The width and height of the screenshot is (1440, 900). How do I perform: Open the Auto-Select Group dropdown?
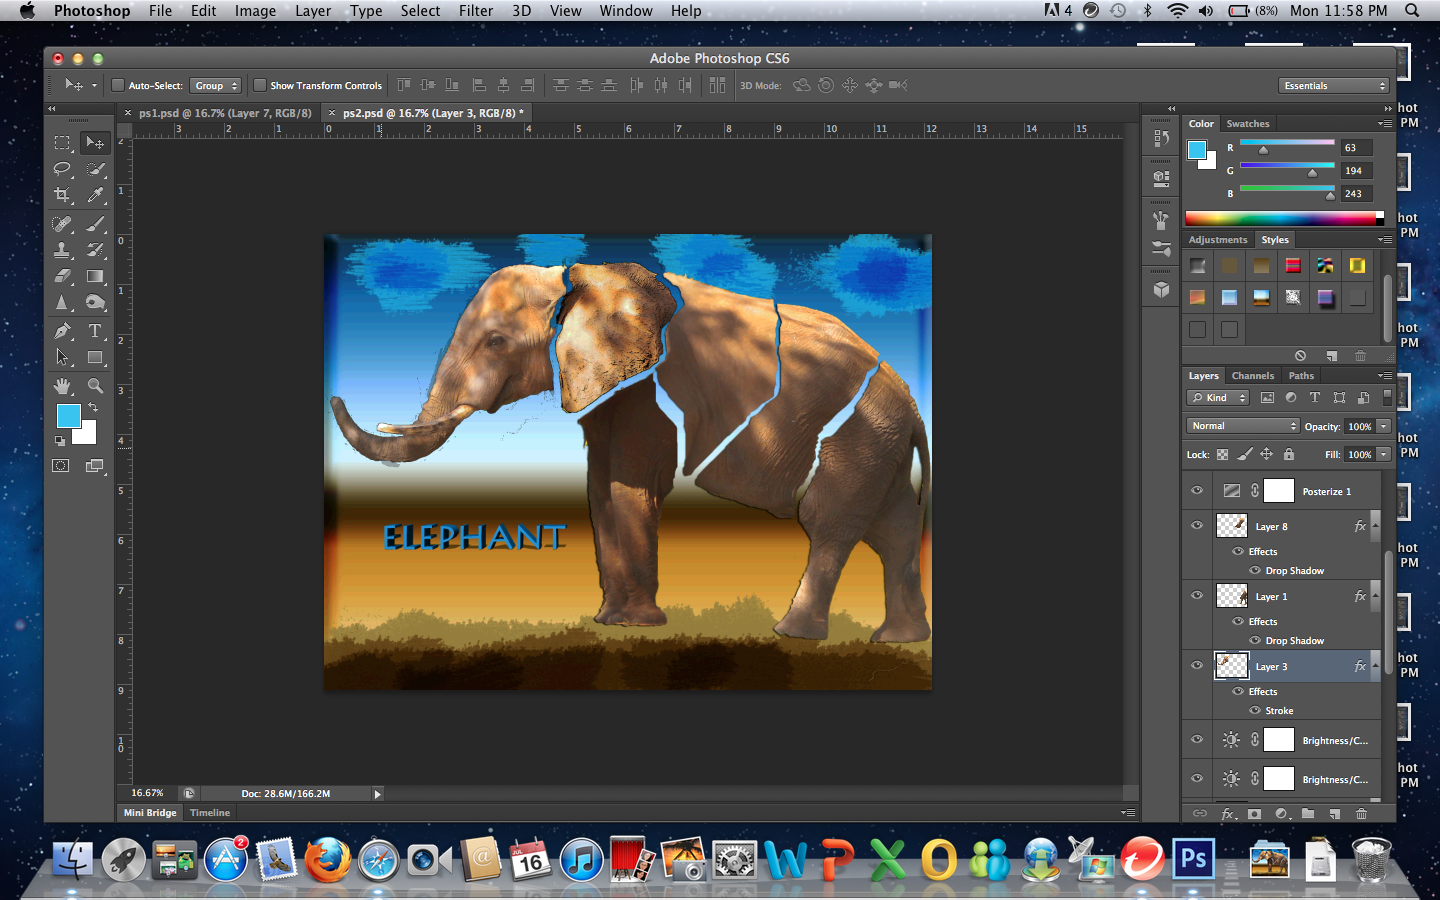click(216, 85)
